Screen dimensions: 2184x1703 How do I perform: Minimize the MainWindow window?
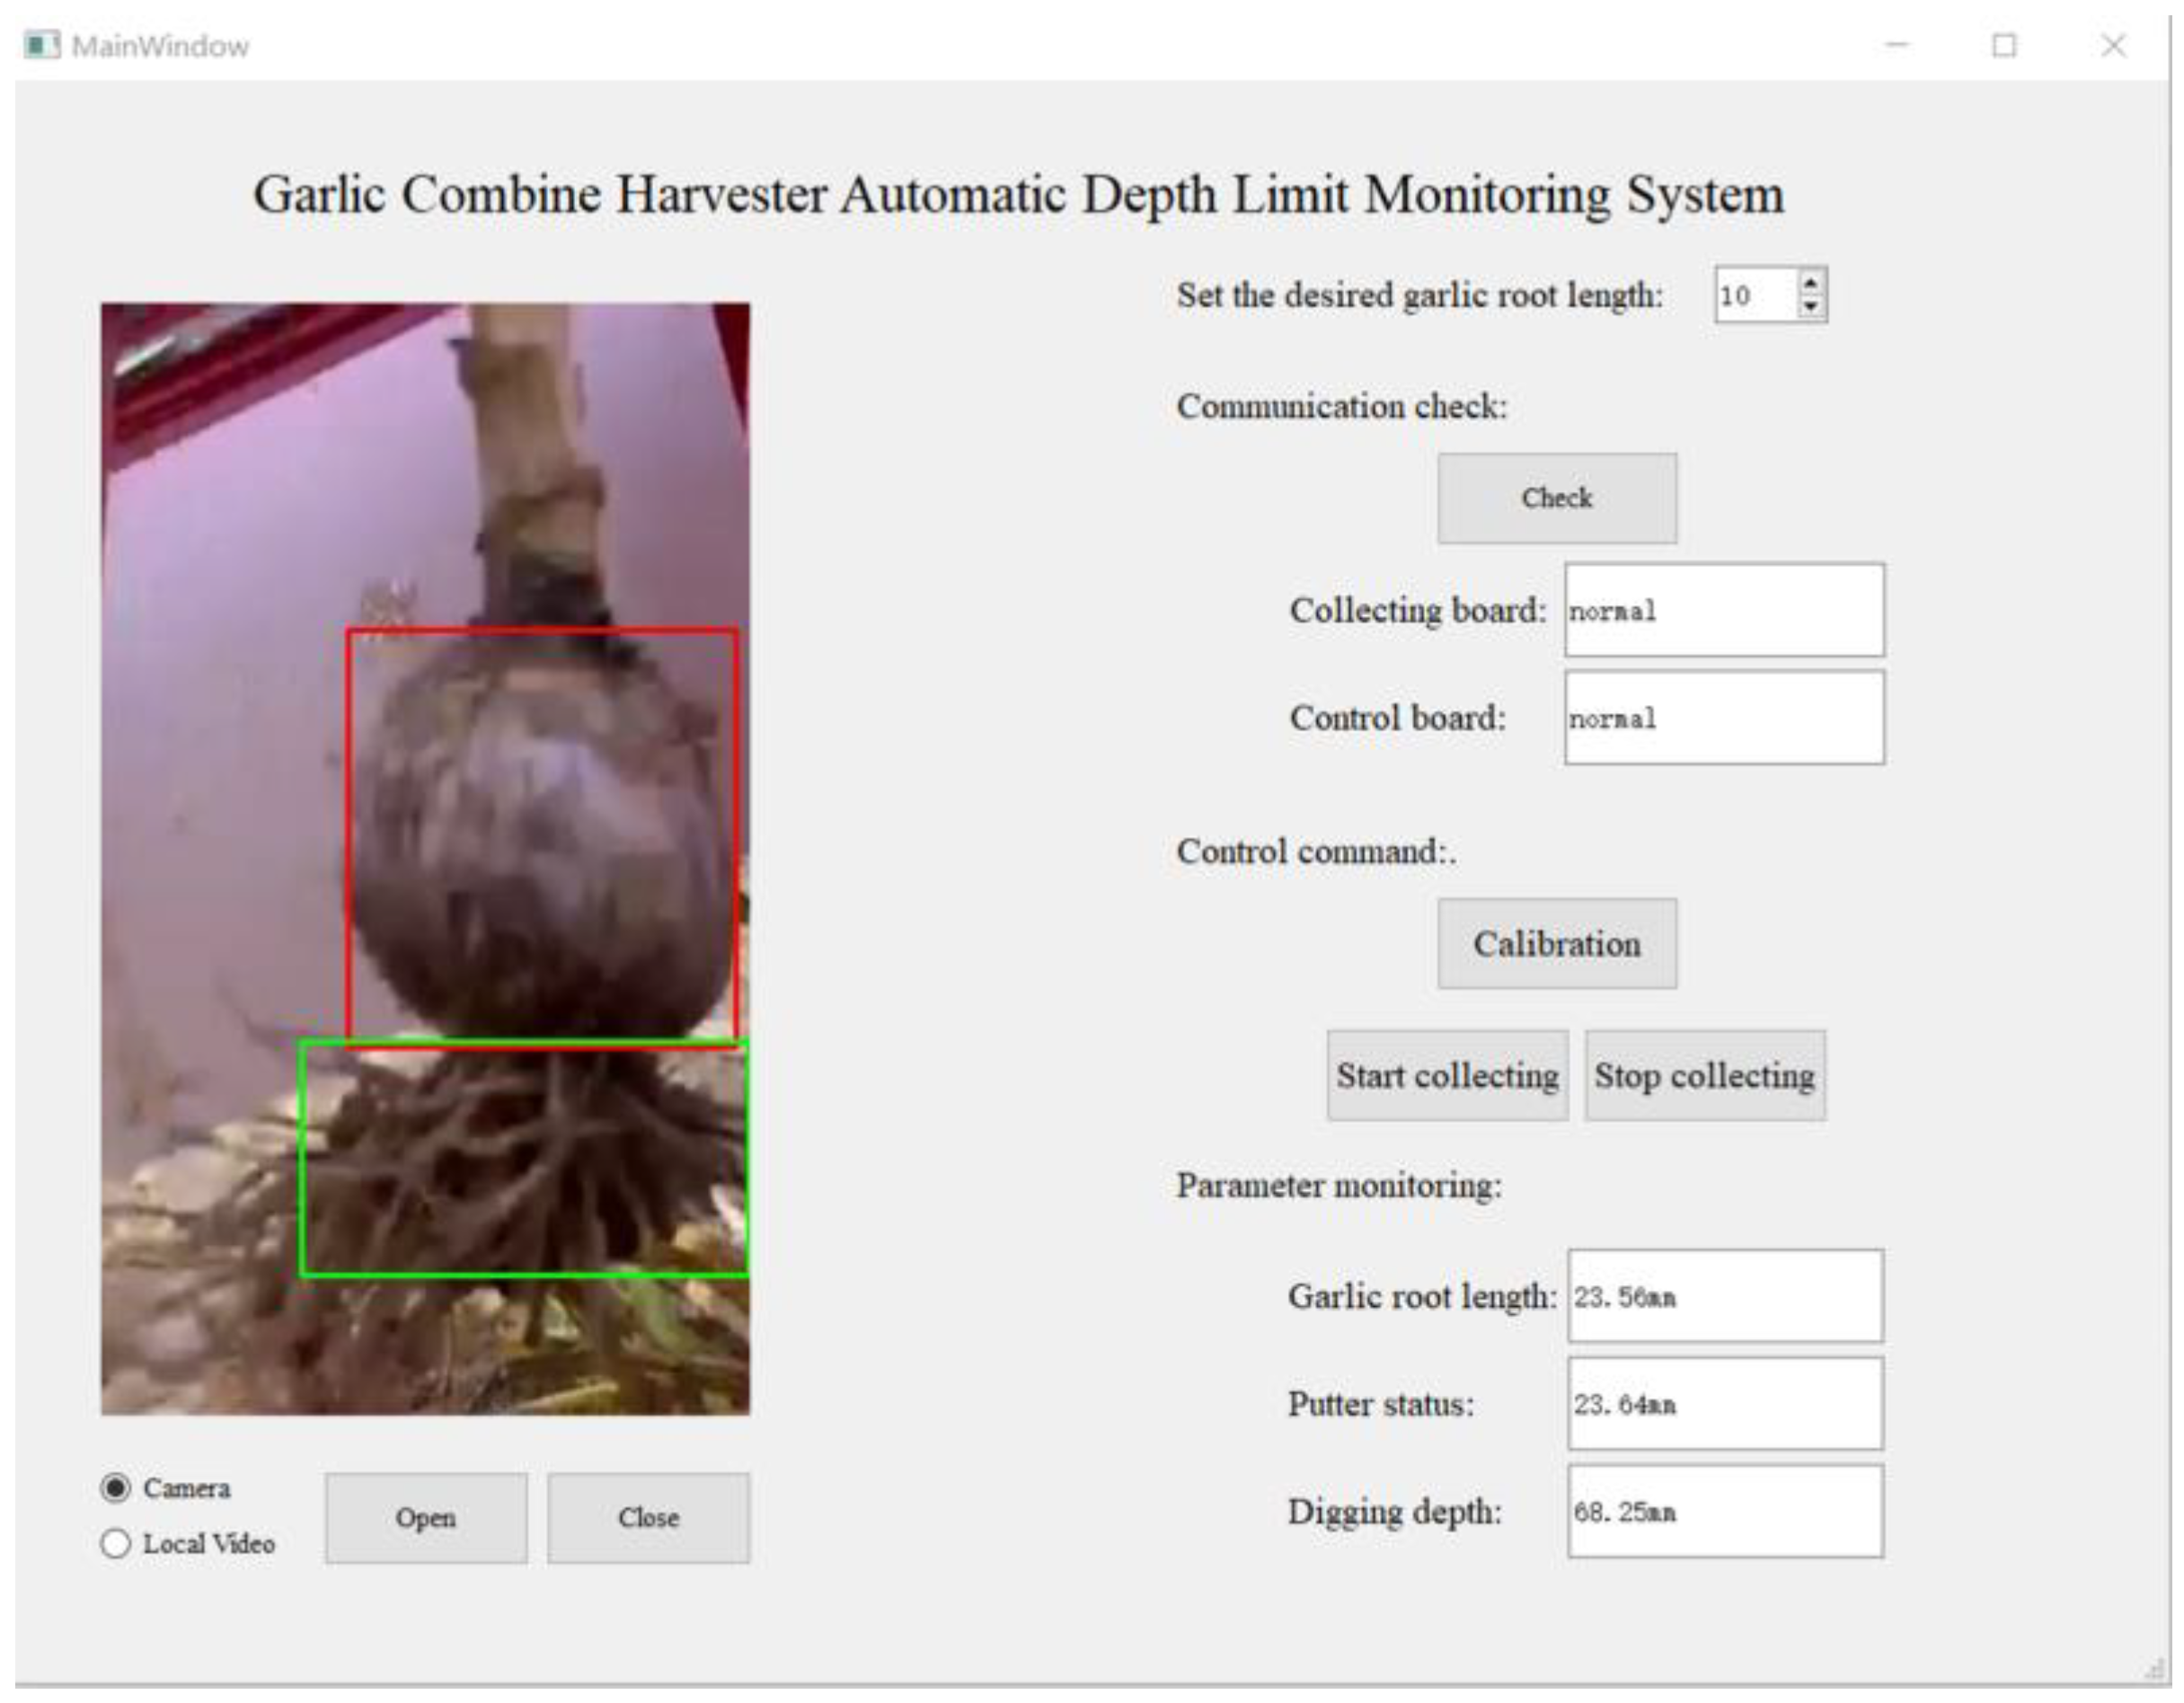(x=1896, y=46)
